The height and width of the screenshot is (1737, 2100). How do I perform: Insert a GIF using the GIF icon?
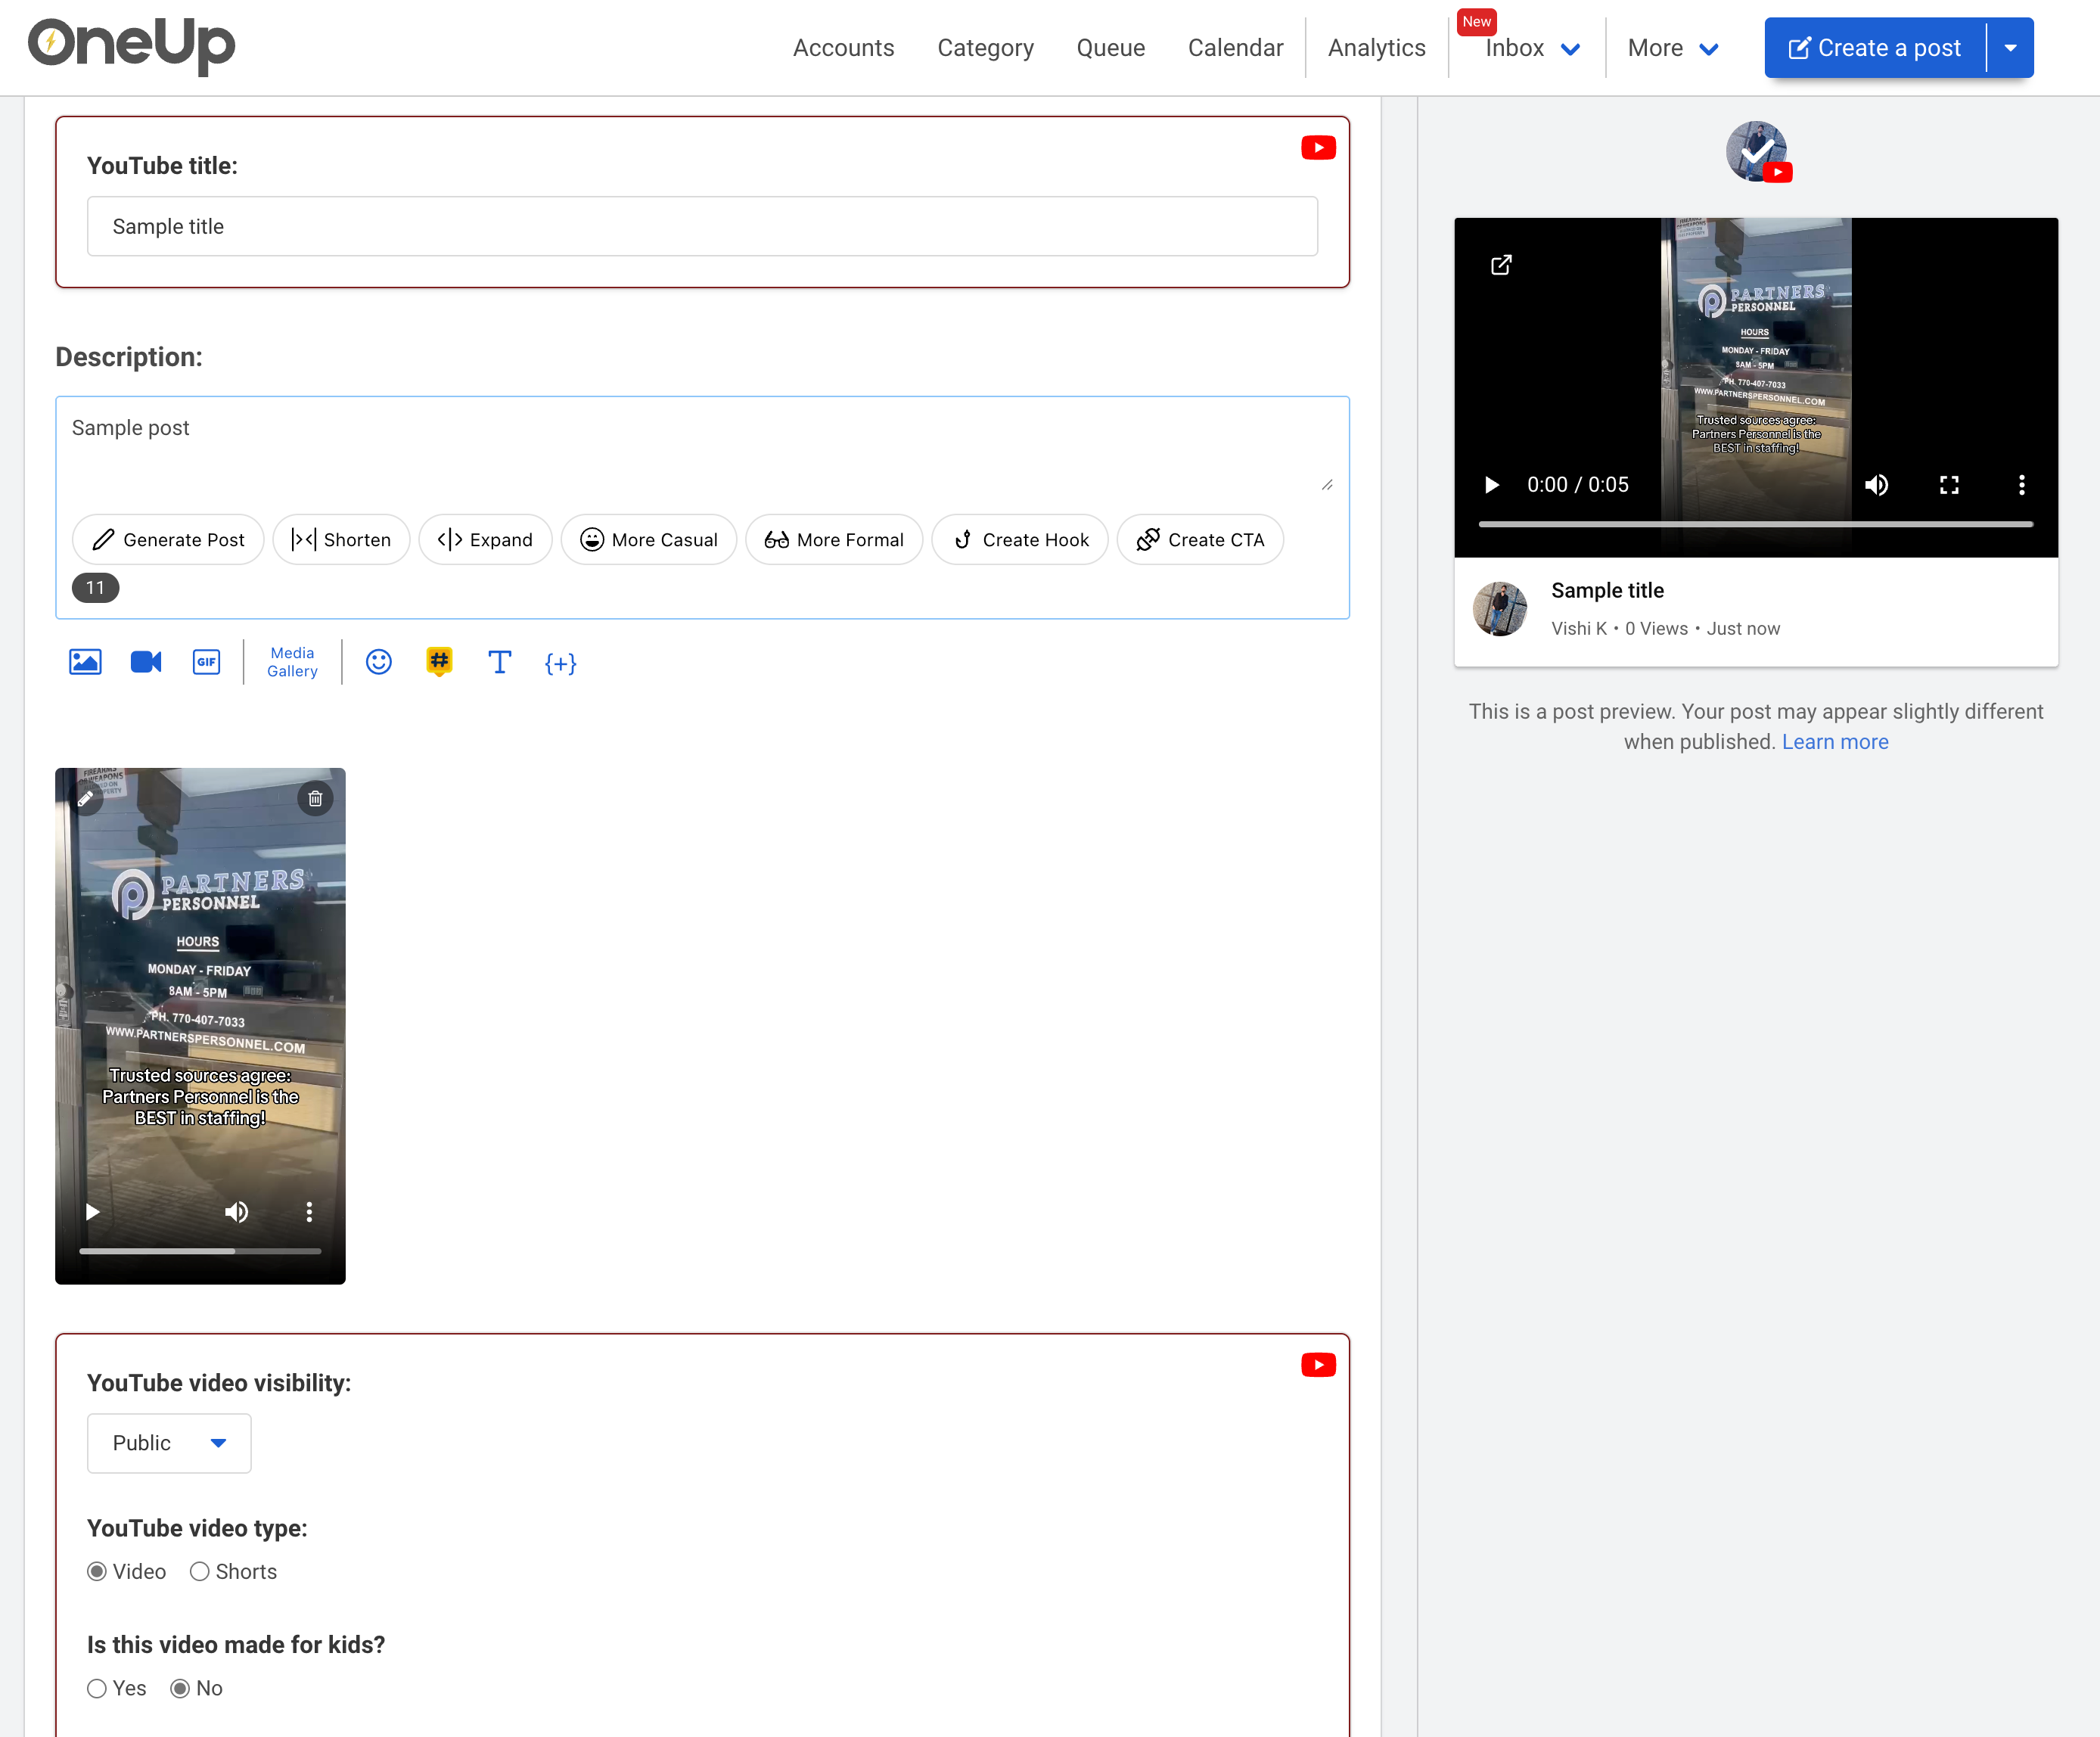[x=206, y=662]
